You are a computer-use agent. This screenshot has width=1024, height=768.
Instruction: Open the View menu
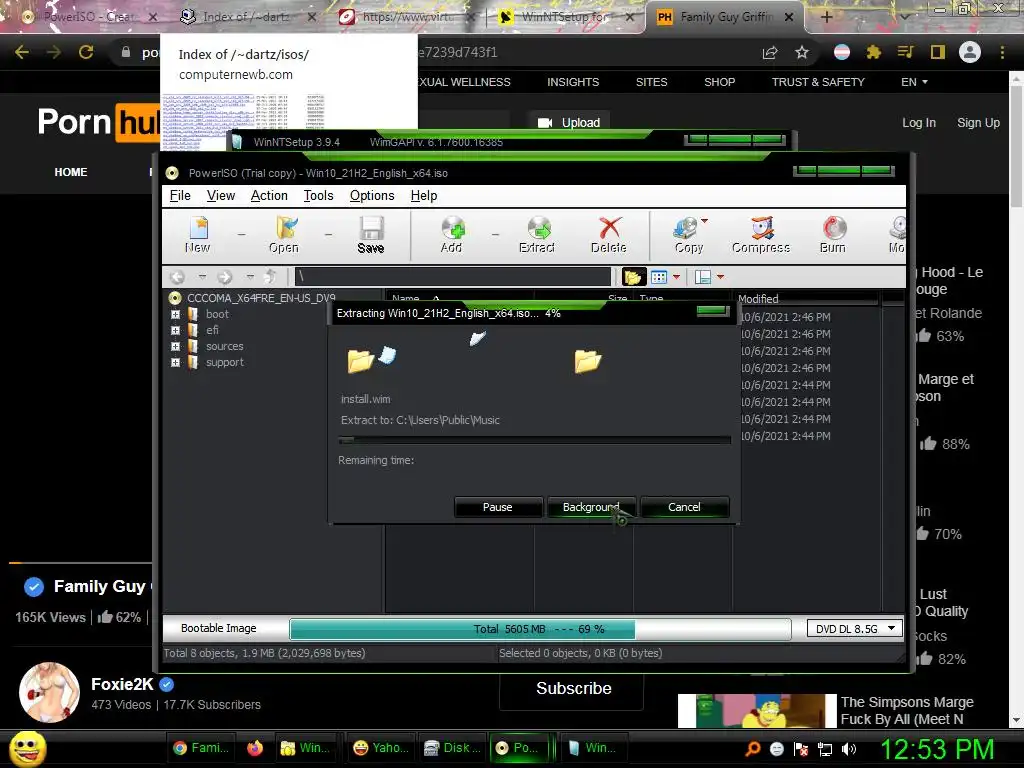click(x=221, y=195)
